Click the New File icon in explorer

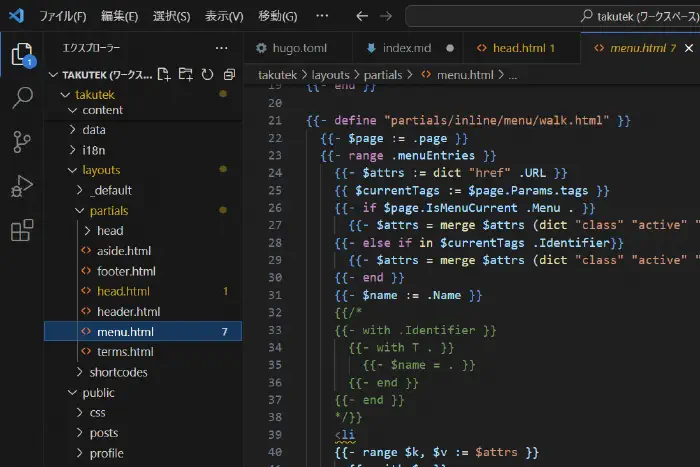tap(164, 74)
